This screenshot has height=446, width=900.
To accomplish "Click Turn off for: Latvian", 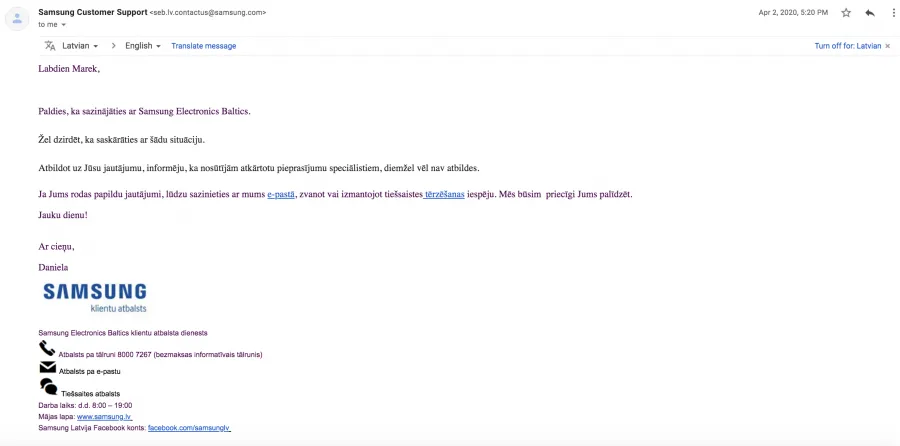I will [848, 46].
